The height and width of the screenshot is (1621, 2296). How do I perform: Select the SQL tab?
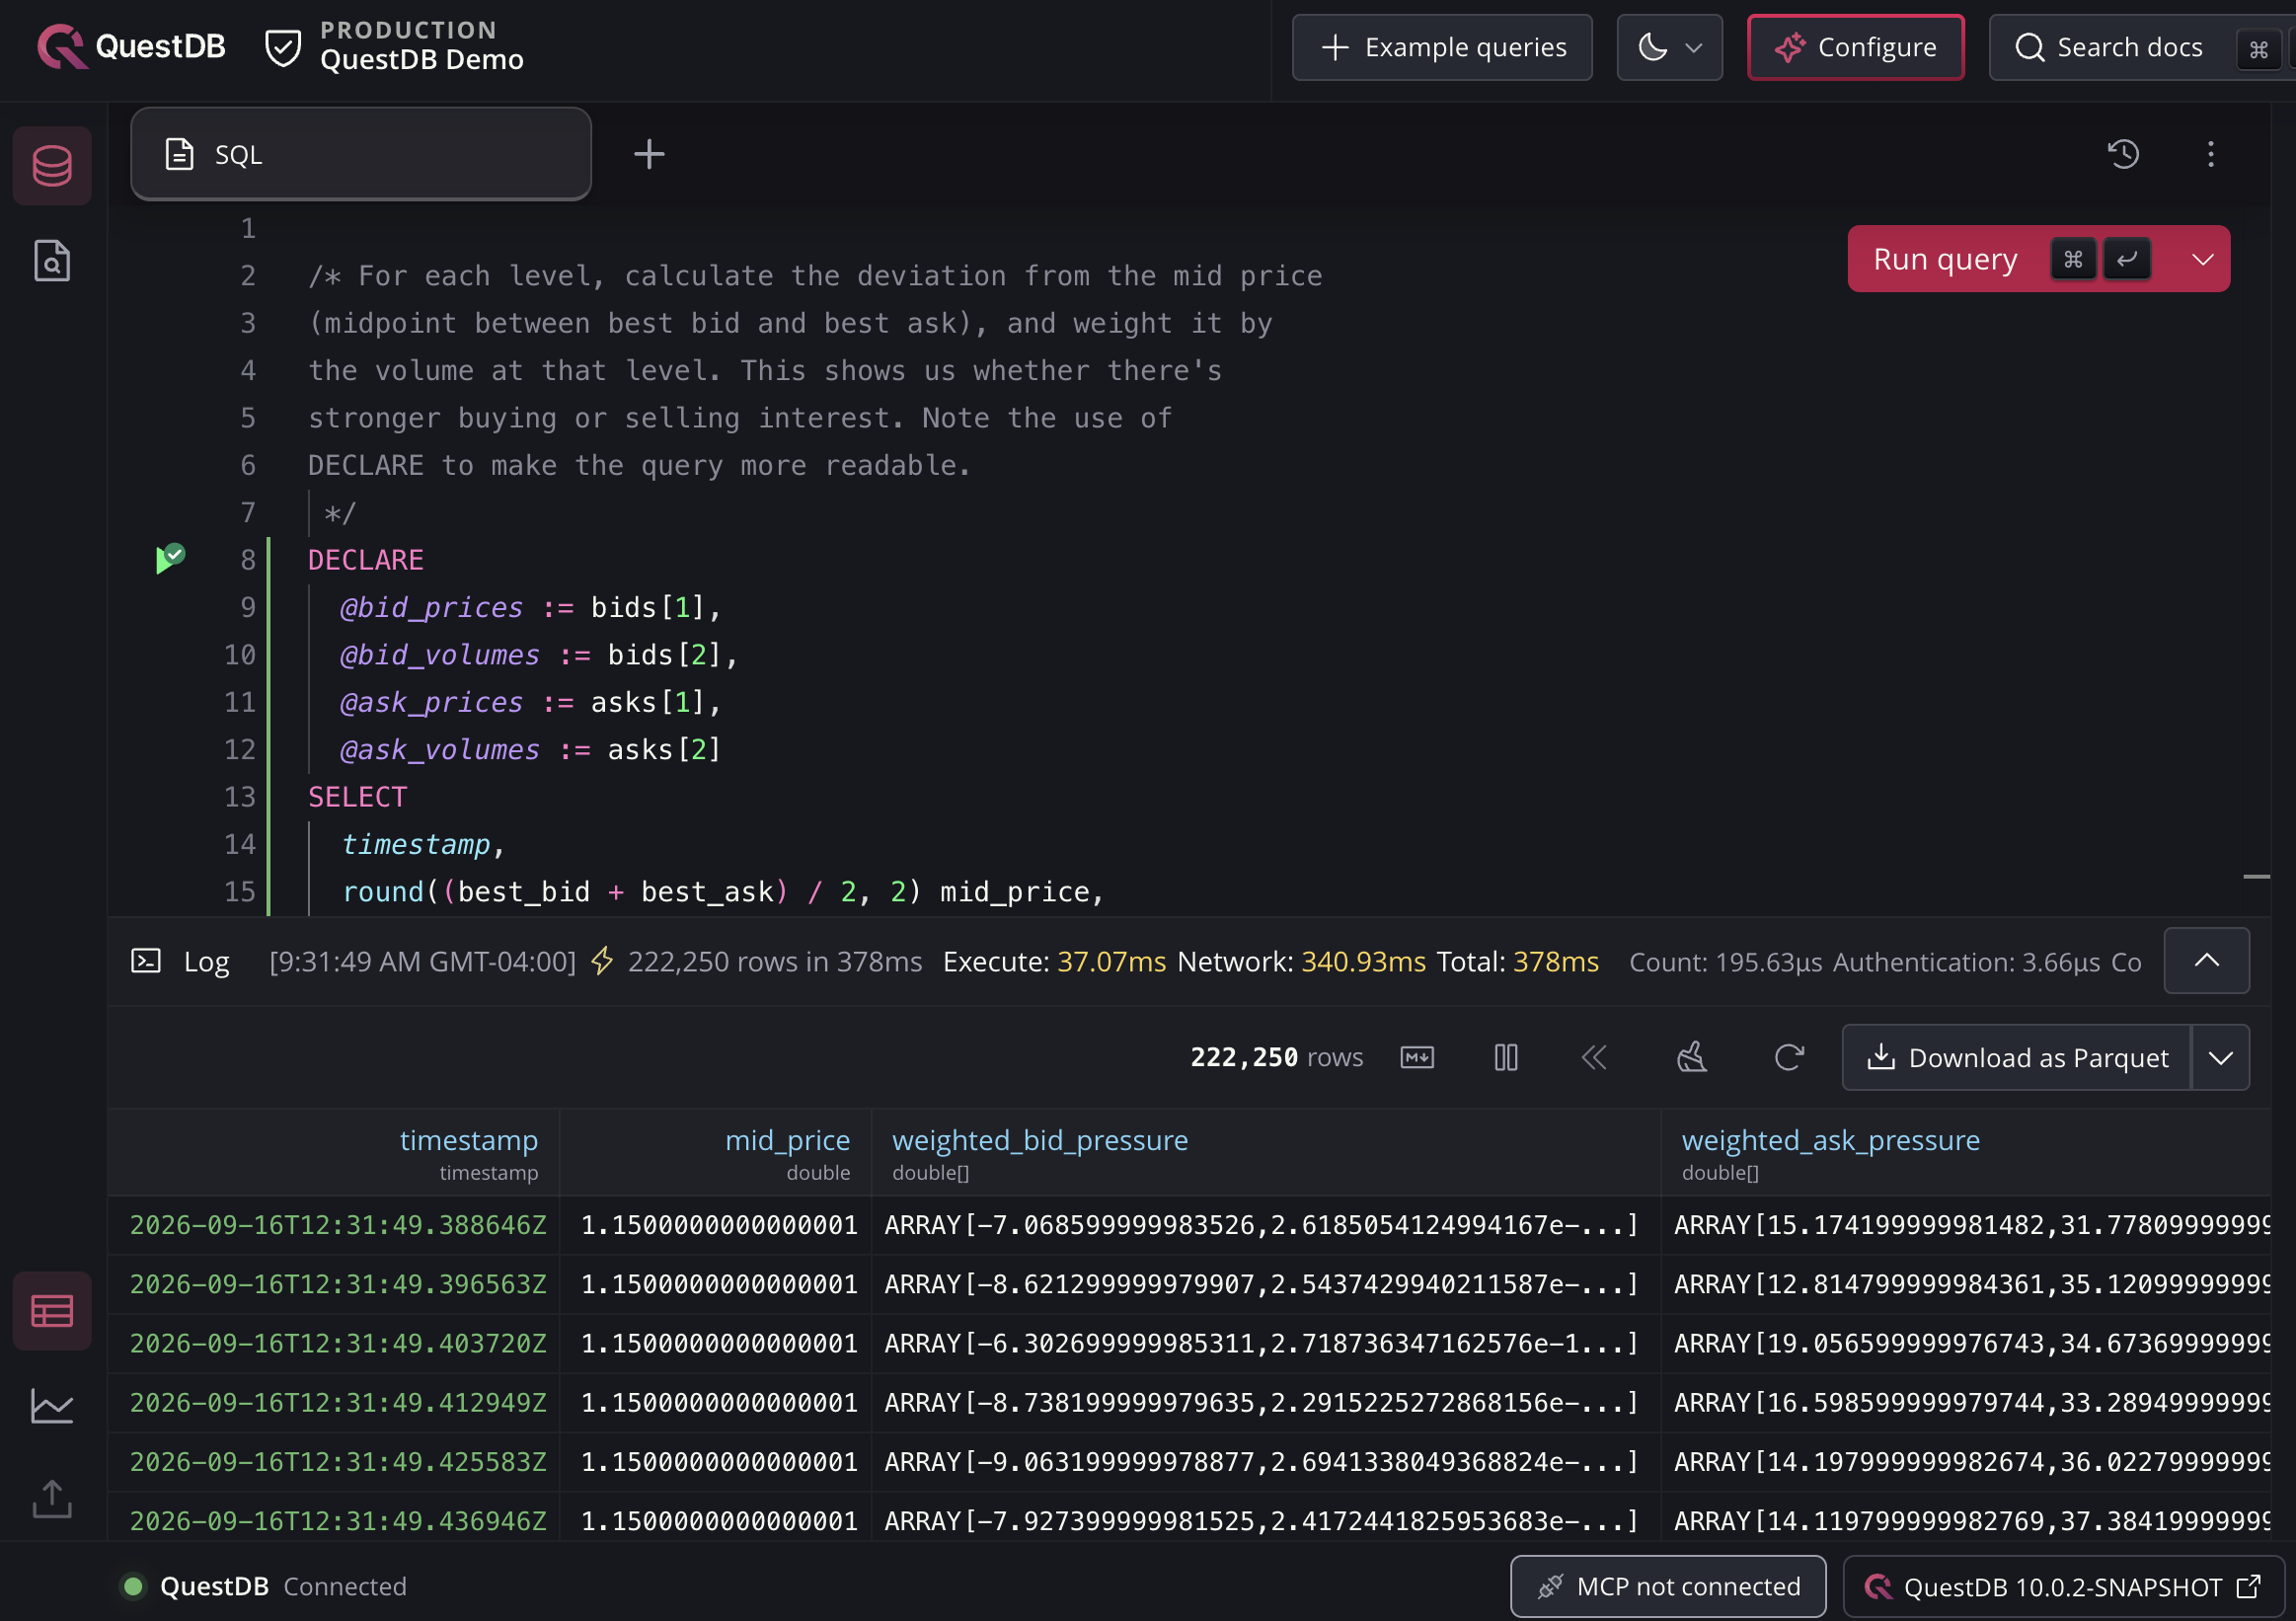[361, 154]
